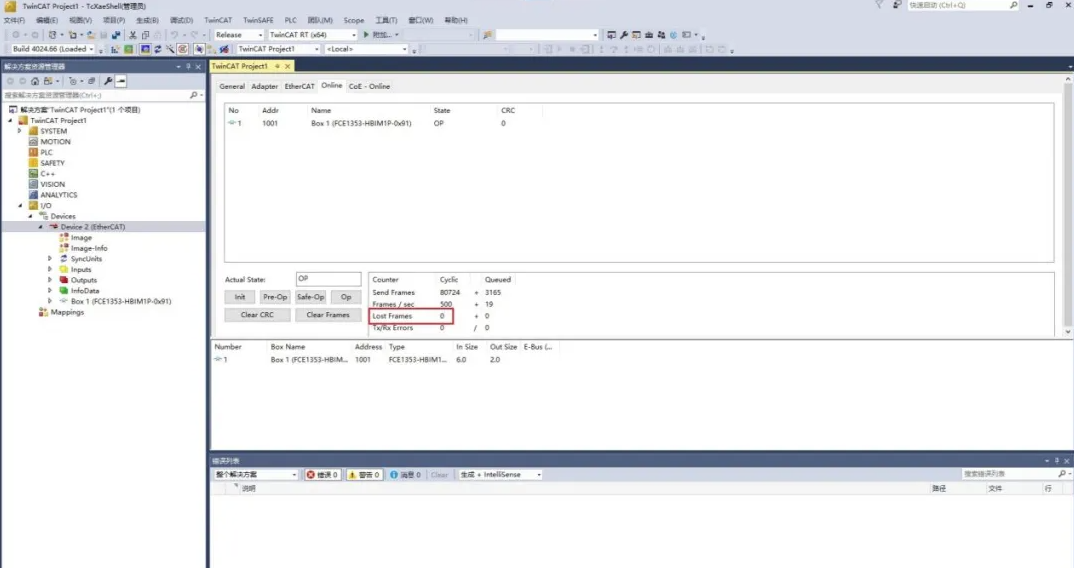Pin the Error List panel
This screenshot has height=568, width=1074.
pyautogui.click(x=1056, y=461)
